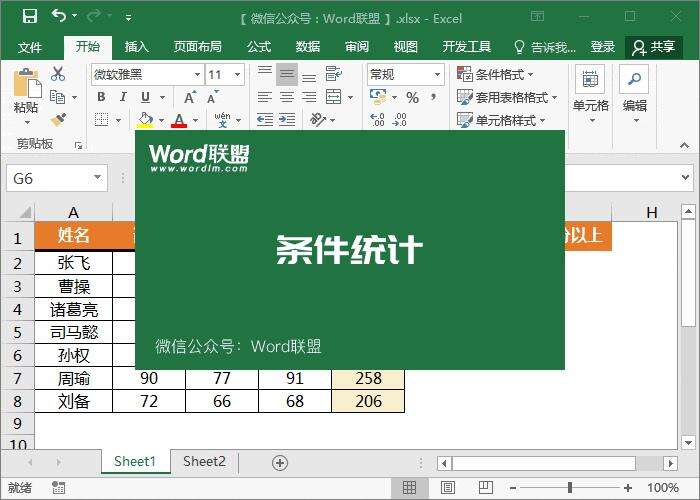Click the 共享 Share button

tap(654, 47)
